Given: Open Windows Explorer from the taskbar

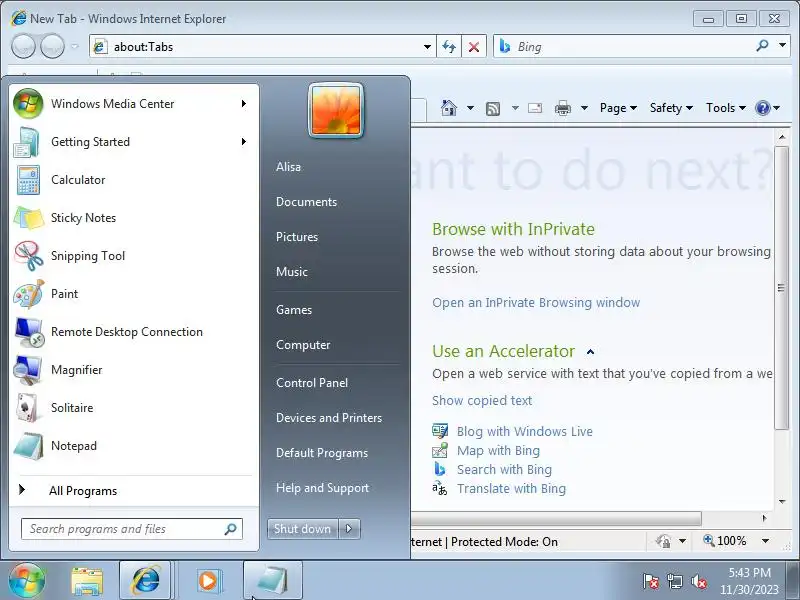Looking at the screenshot, I should pyautogui.click(x=87, y=581).
